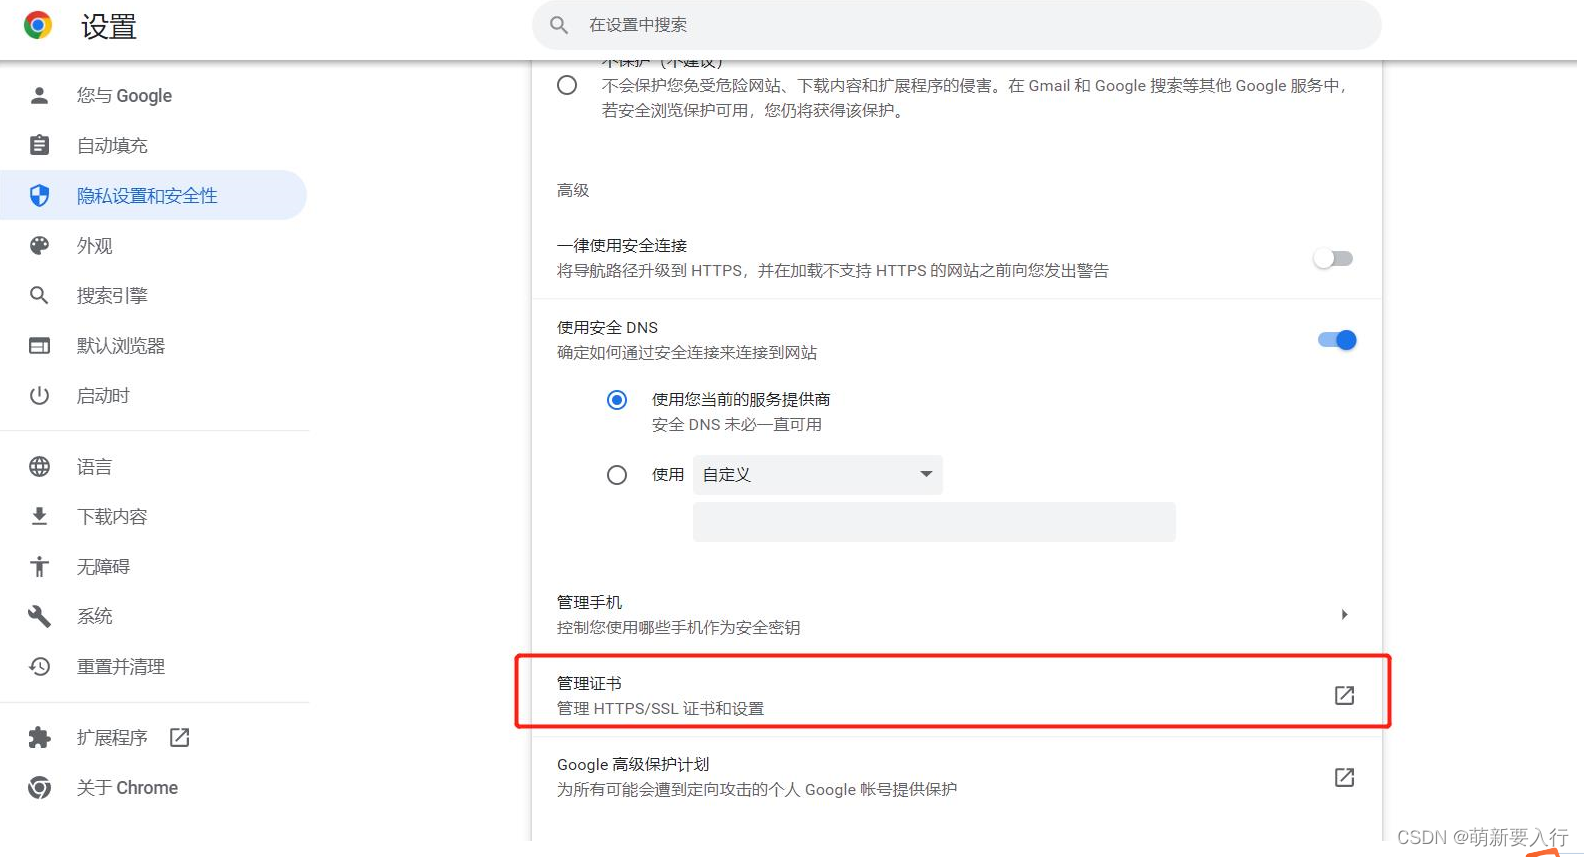Click the palette icon beside 外观
The image size is (1584, 857).
[39, 246]
